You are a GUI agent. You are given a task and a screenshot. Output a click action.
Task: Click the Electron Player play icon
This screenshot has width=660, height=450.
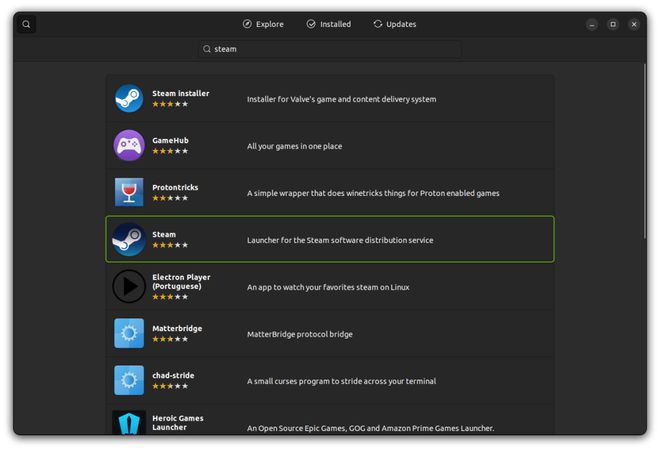coord(129,286)
